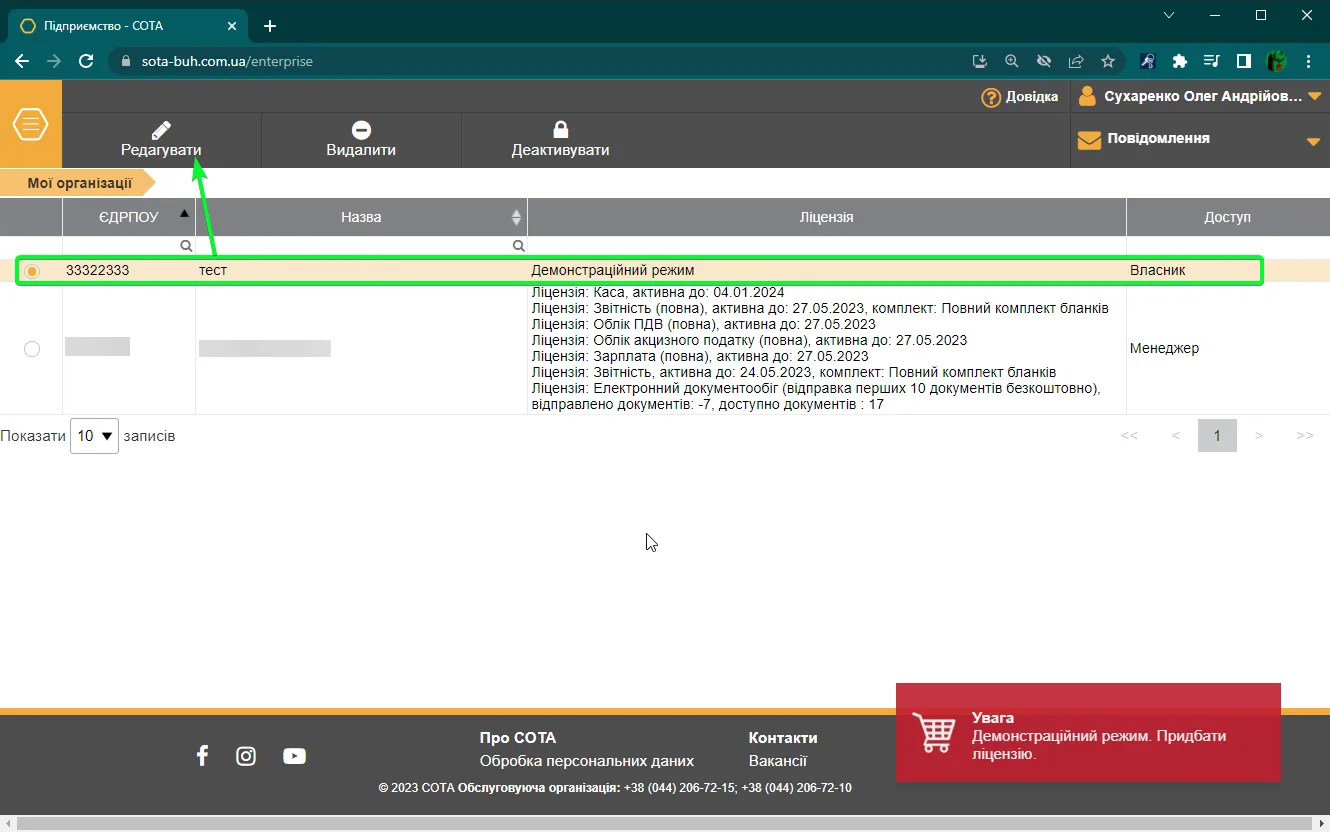The width and height of the screenshot is (1330, 832).
Task: Open the Instagram footer icon
Action: pos(246,756)
